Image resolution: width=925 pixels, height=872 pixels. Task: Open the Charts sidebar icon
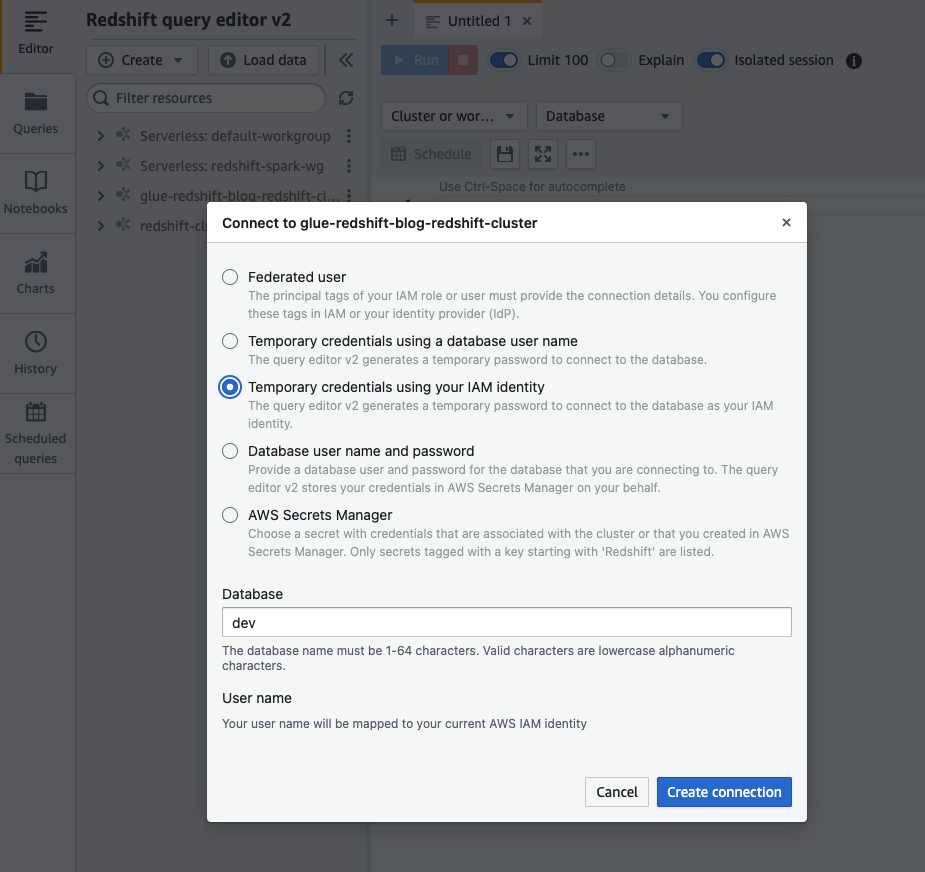point(35,262)
